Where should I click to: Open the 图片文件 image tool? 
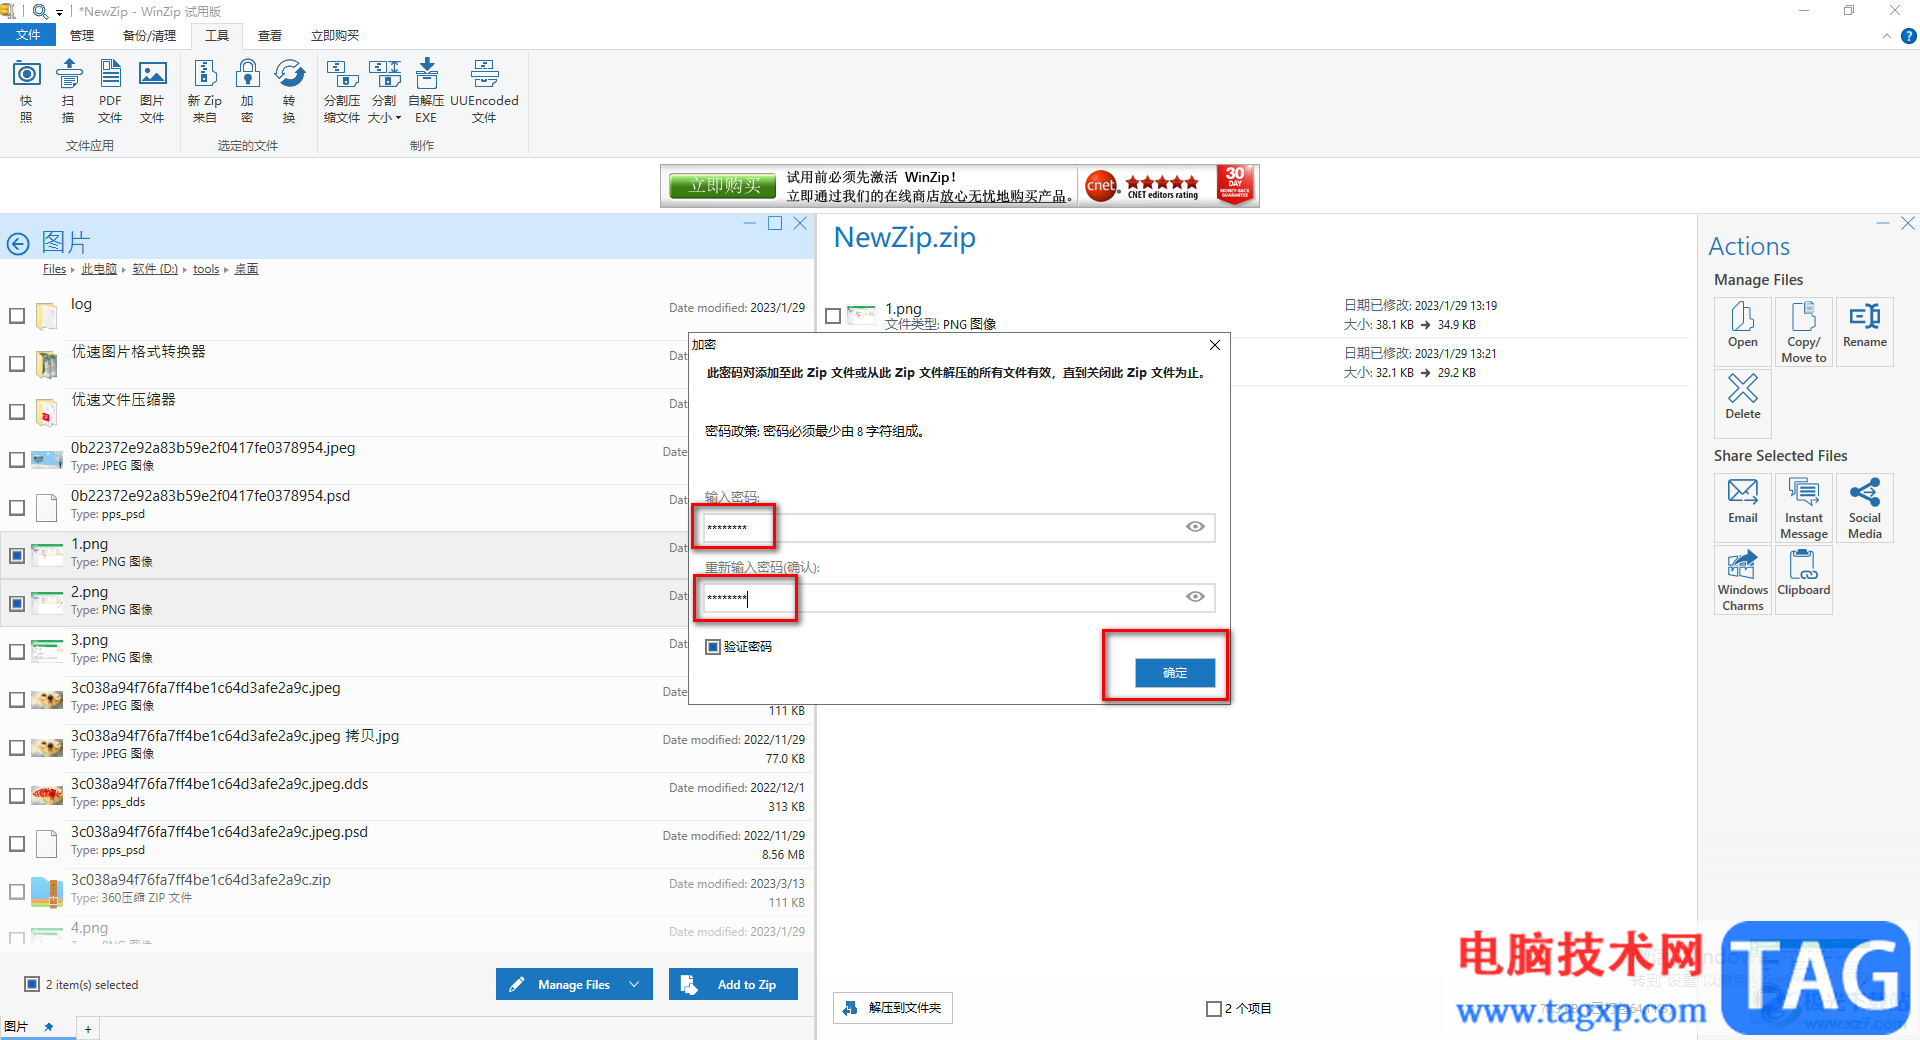tap(152, 91)
